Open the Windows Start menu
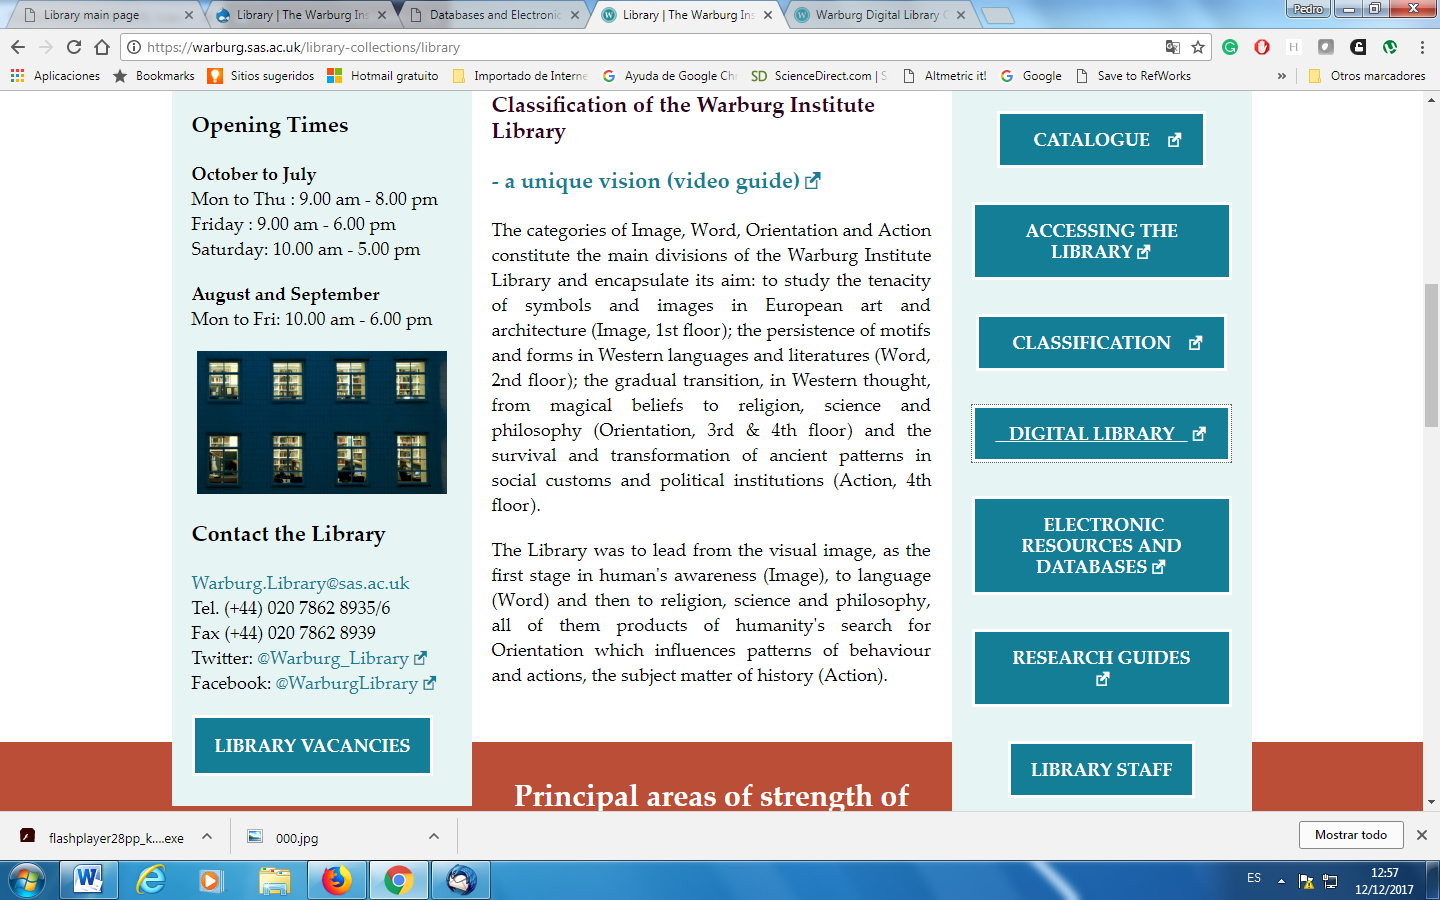The image size is (1440, 900). [x=27, y=880]
